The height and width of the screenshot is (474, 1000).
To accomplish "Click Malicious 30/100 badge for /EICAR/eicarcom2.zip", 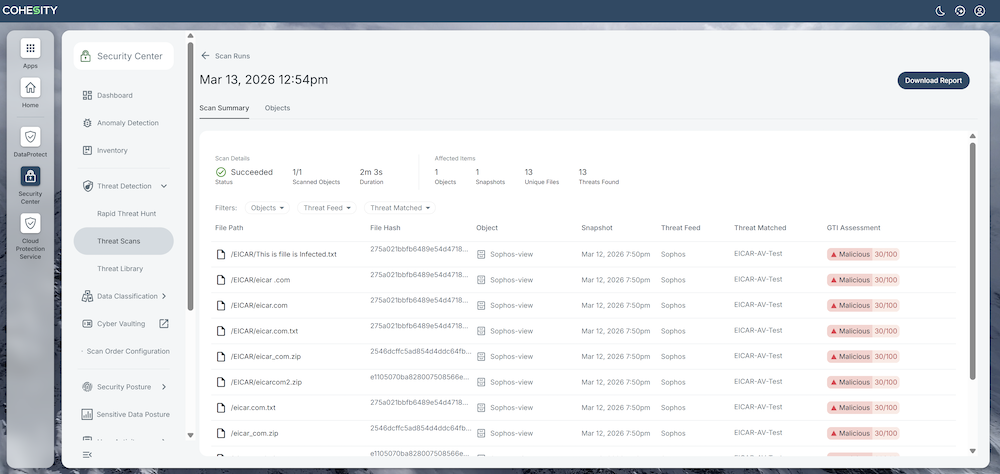I will [863, 382].
